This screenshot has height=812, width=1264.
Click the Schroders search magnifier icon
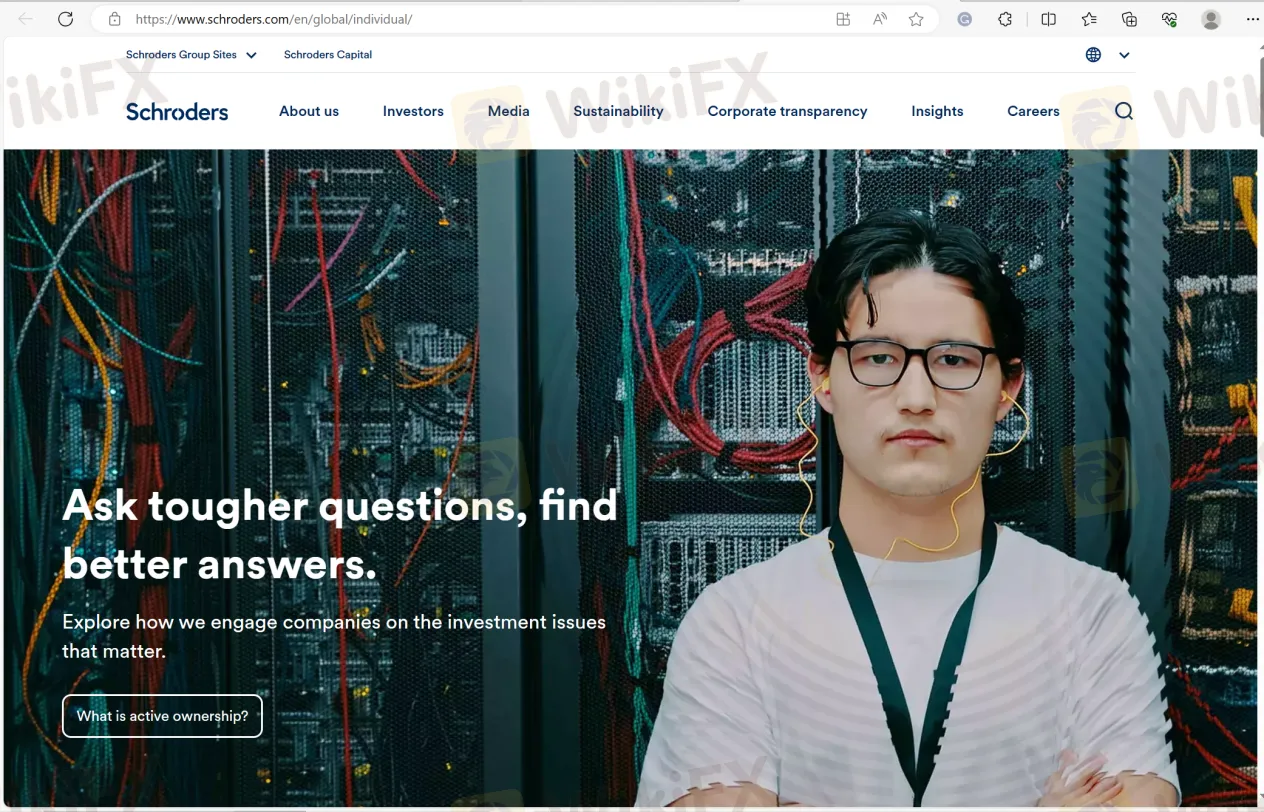(x=1124, y=111)
